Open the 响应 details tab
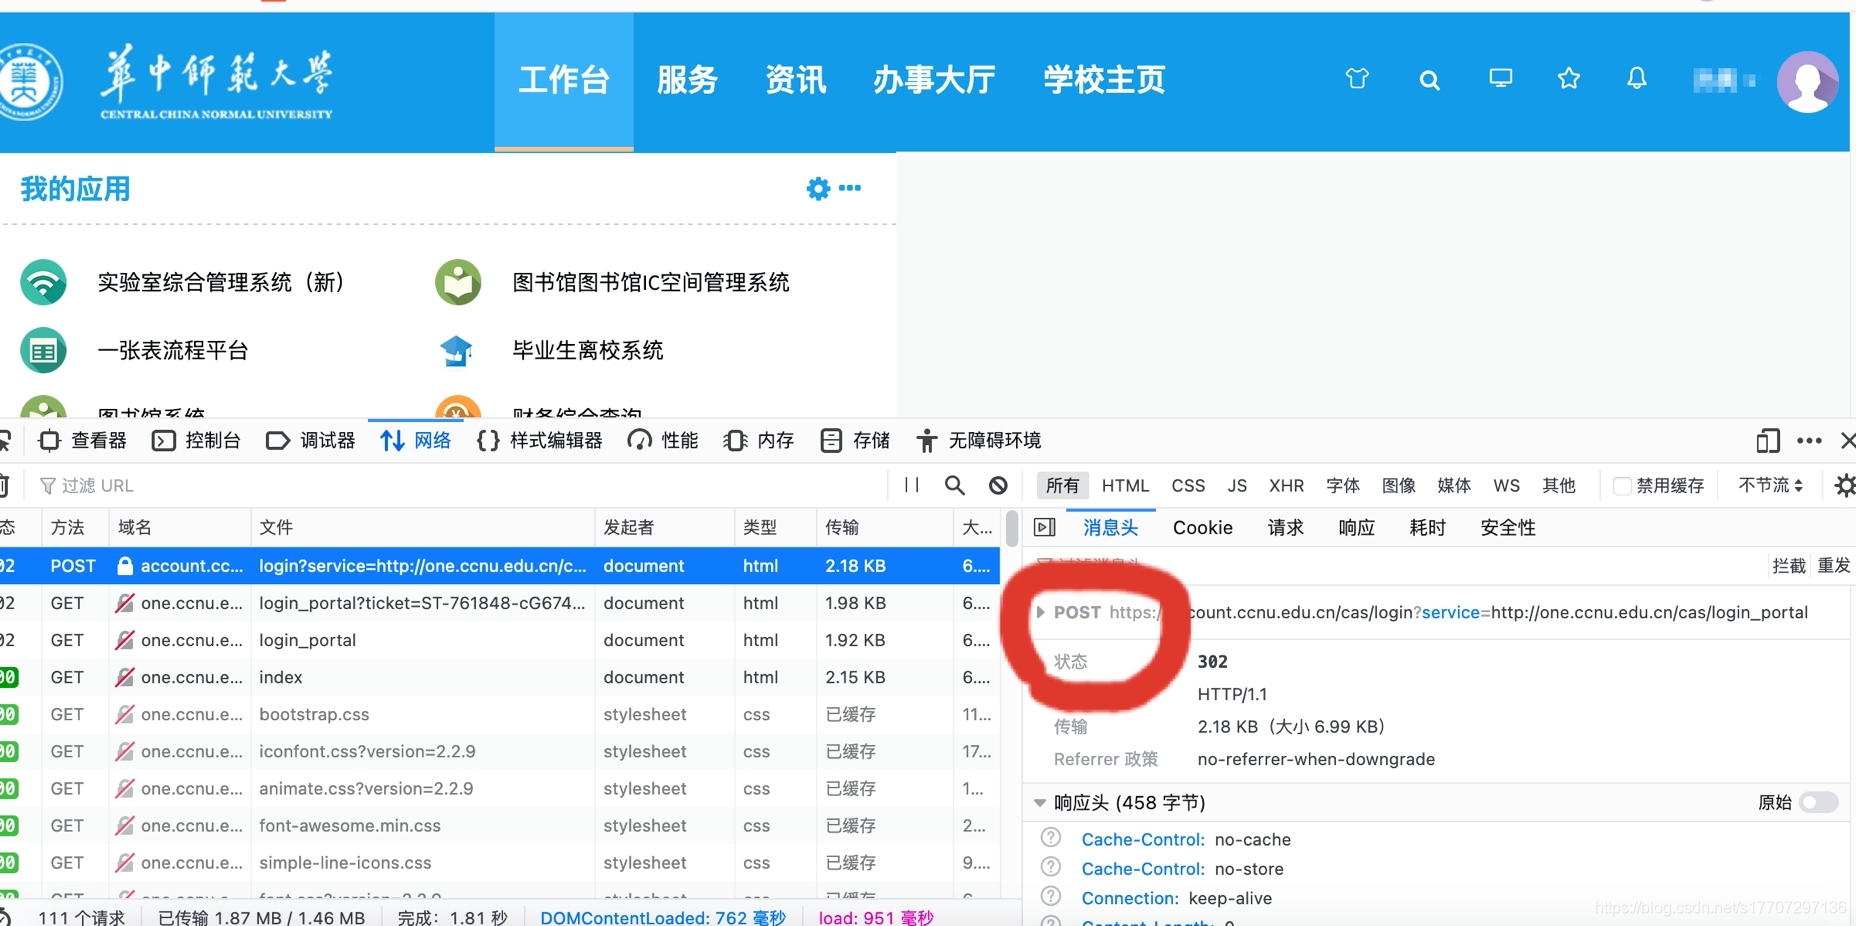Image resolution: width=1856 pixels, height=926 pixels. pyautogui.click(x=1356, y=527)
